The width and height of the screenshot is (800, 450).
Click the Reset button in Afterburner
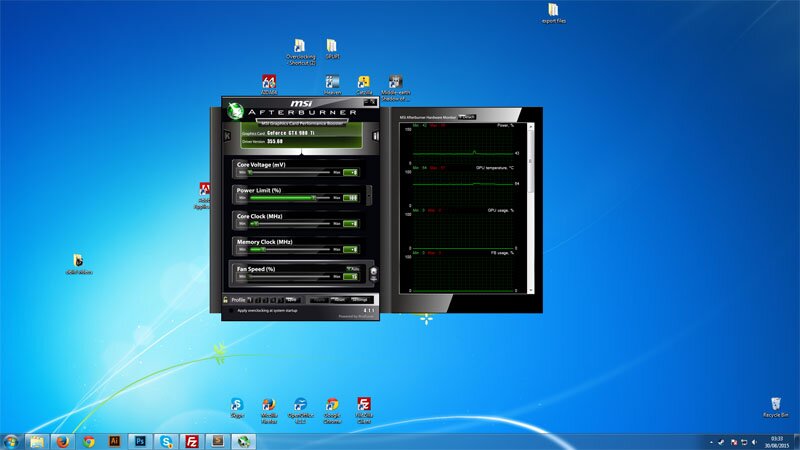(339, 300)
